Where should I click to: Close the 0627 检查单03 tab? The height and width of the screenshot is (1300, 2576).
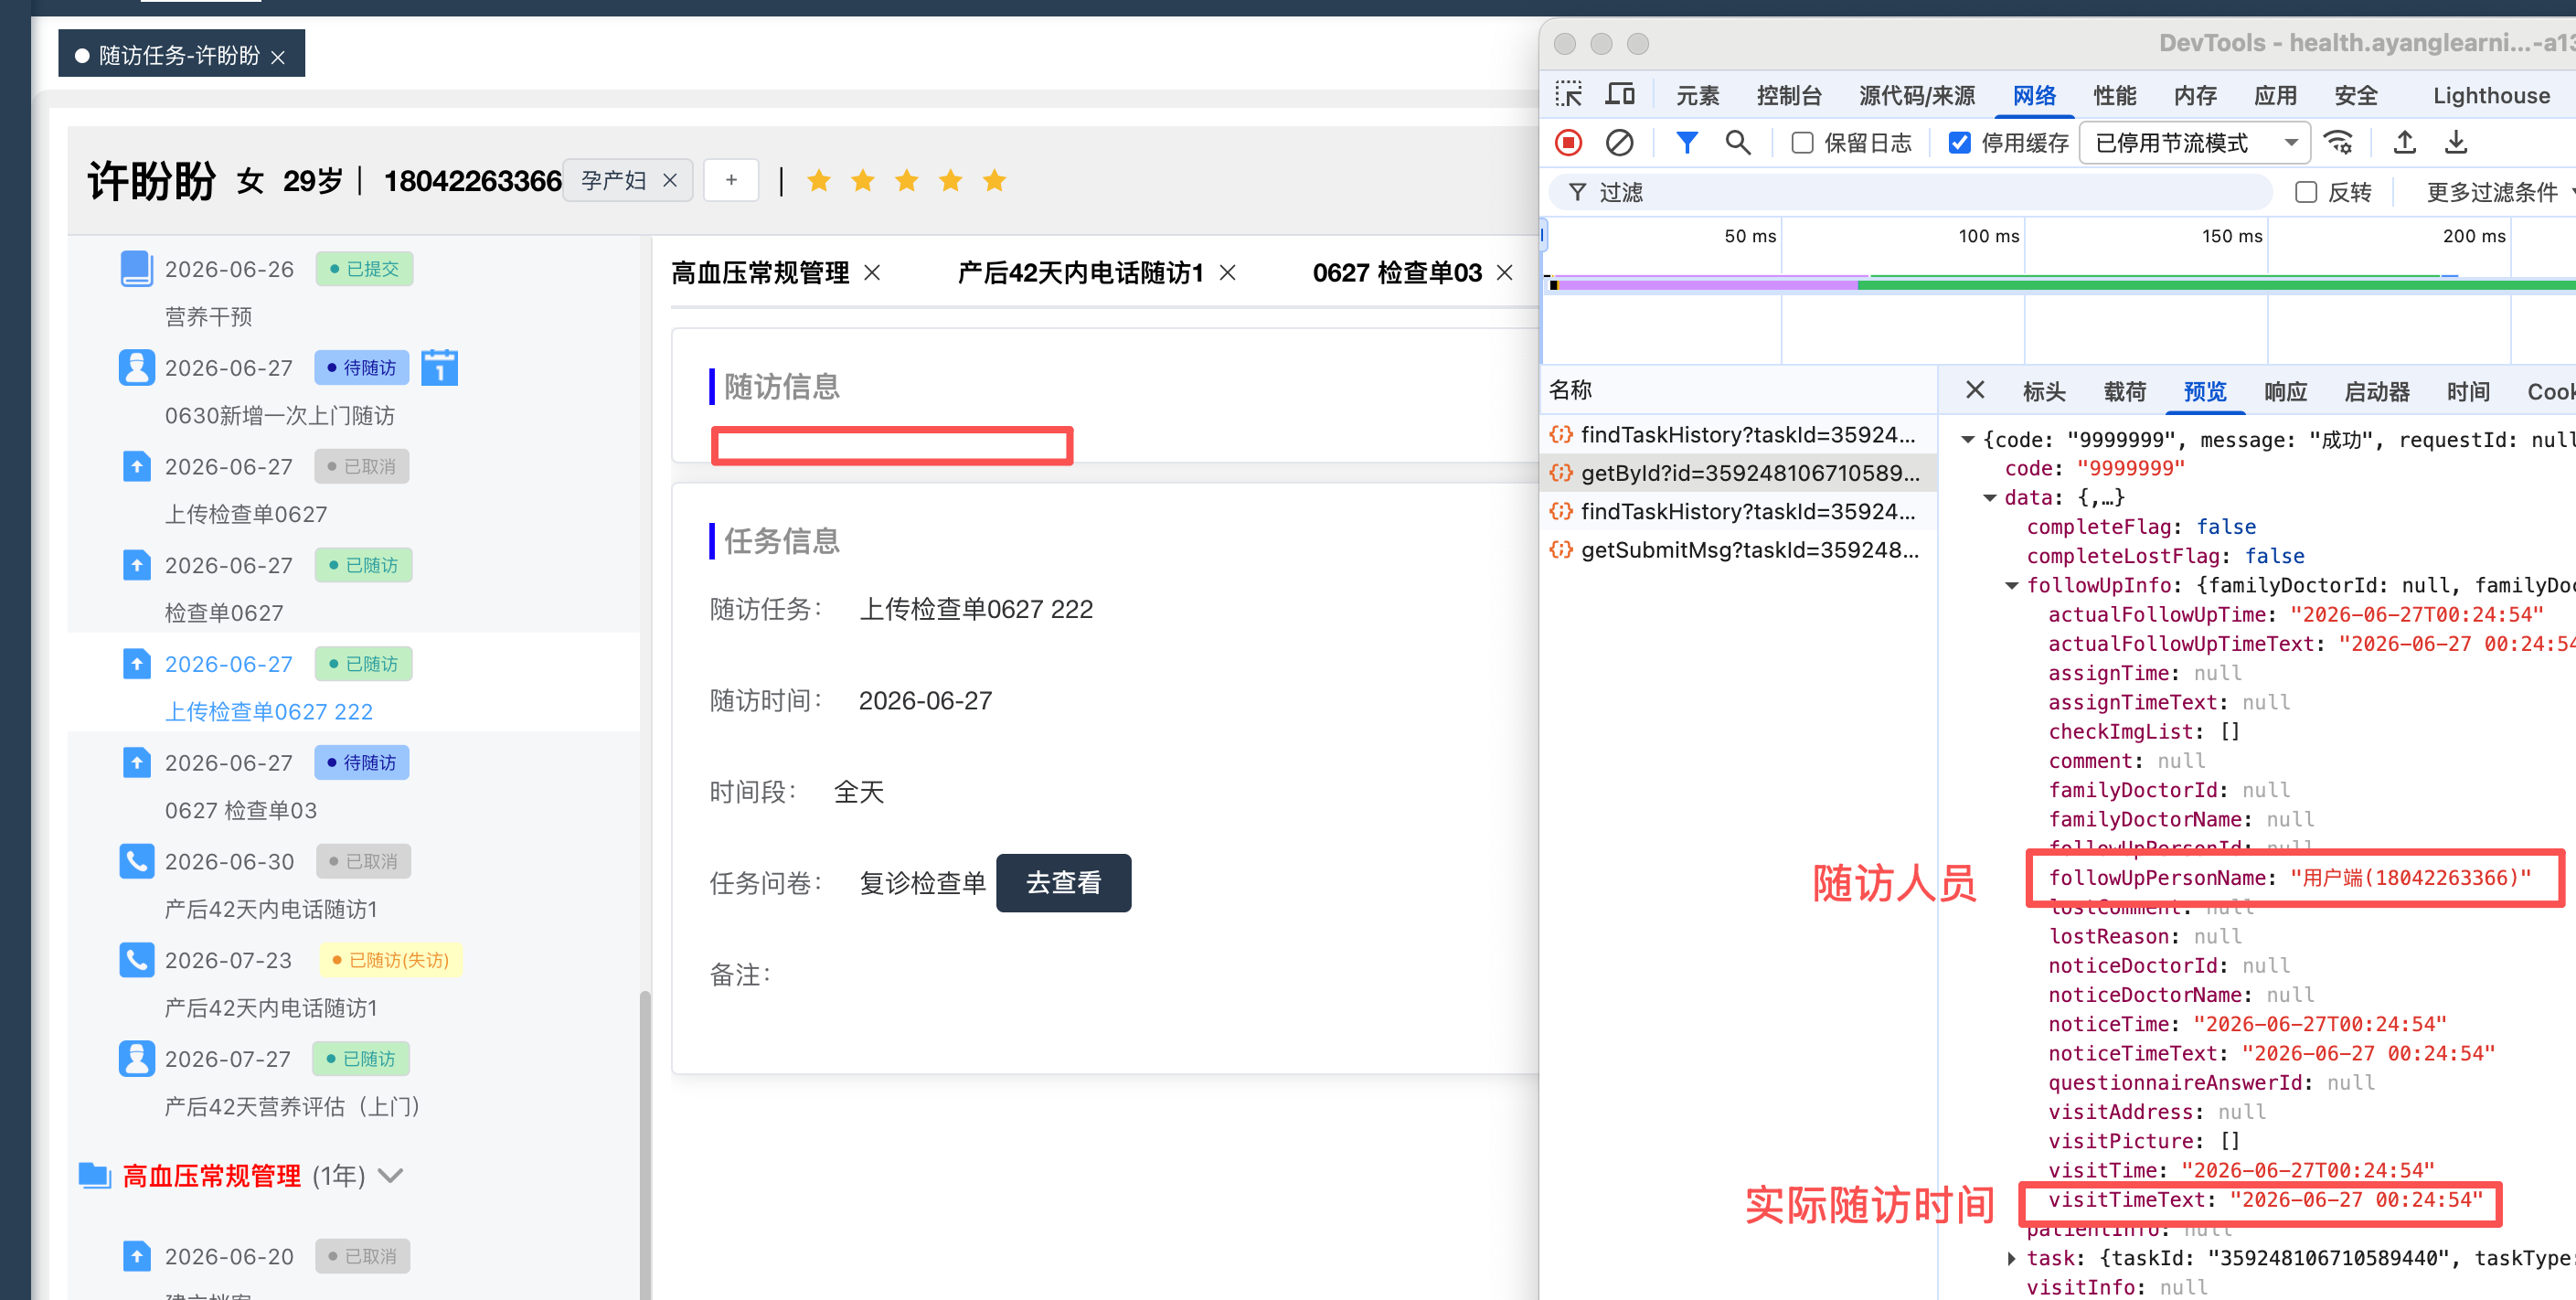point(1504,272)
